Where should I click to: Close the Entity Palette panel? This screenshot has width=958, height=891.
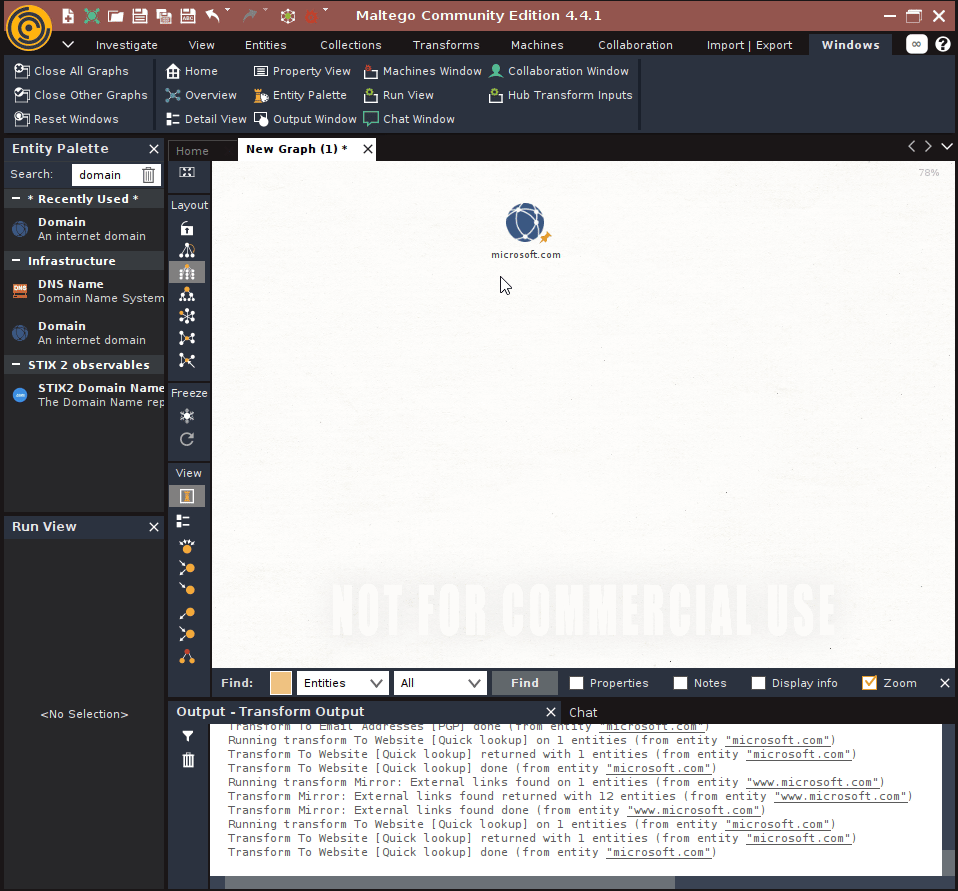[154, 148]
